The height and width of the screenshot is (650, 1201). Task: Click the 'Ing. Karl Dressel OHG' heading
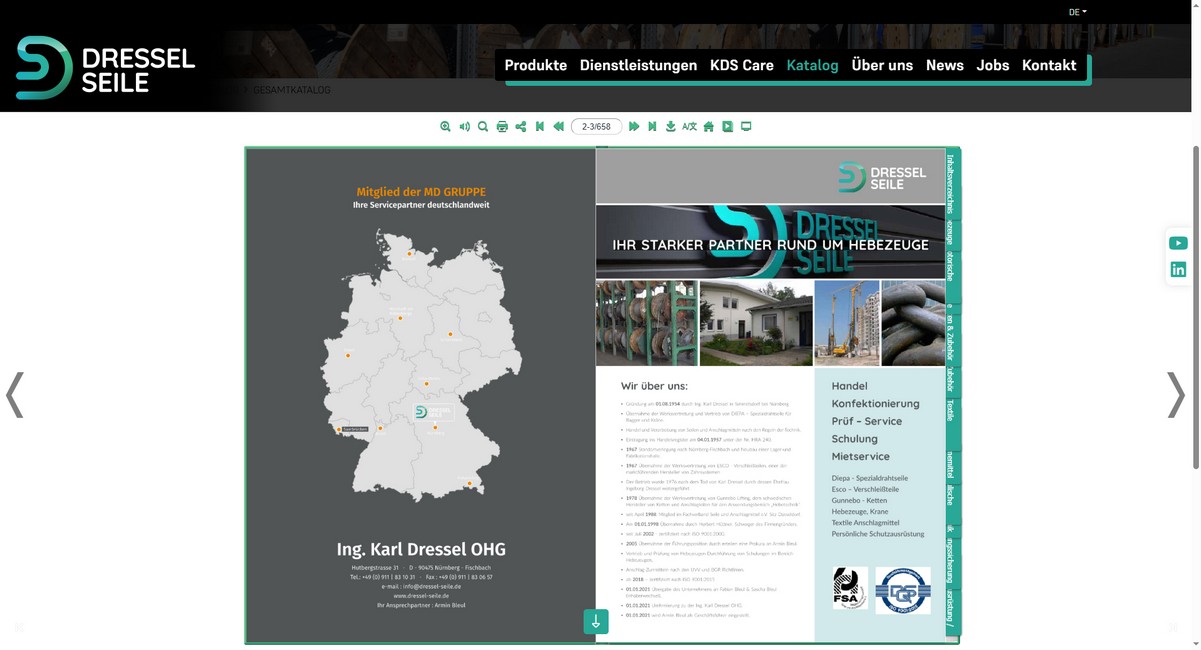click(421, 550)
